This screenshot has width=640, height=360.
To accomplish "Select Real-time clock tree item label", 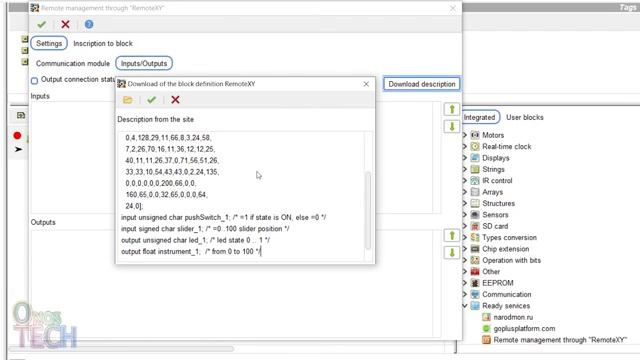I will click(507, 147).
